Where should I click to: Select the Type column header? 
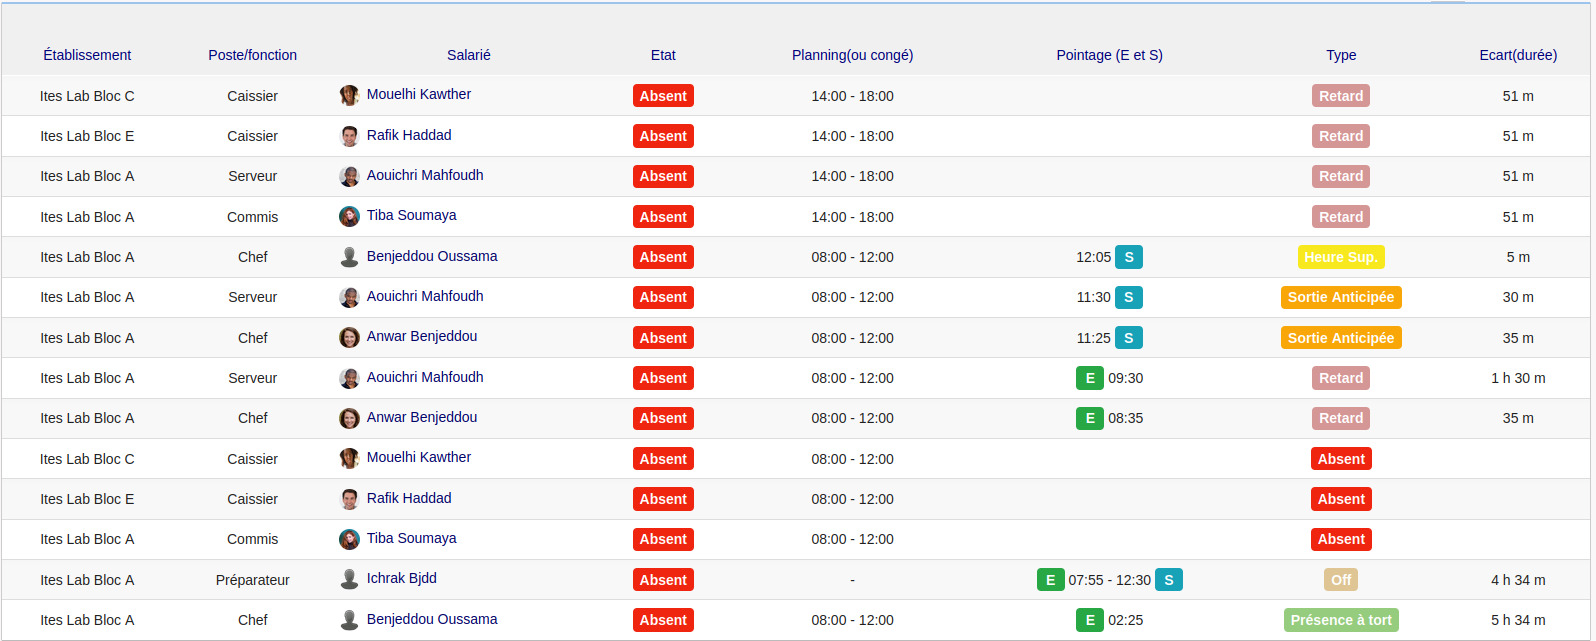pyautogui.click(x=1340, y=55)
